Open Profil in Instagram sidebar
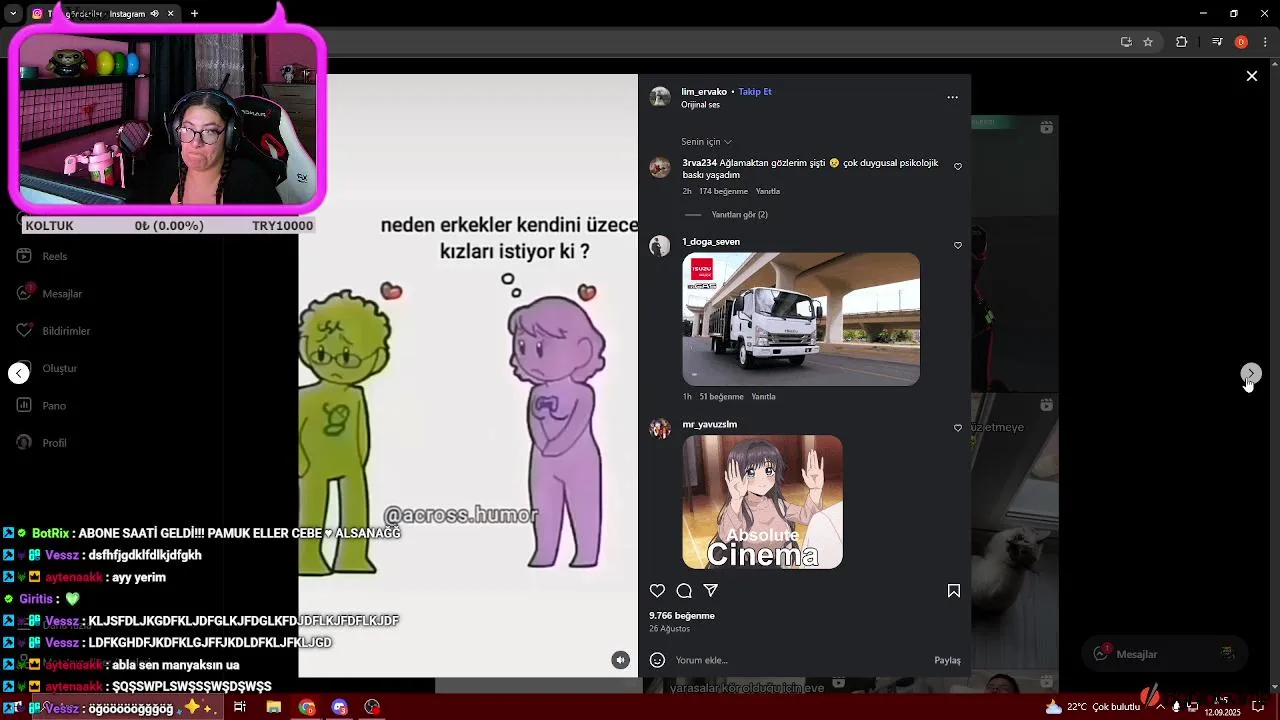Screen dimensions: 1280x720 42,443
